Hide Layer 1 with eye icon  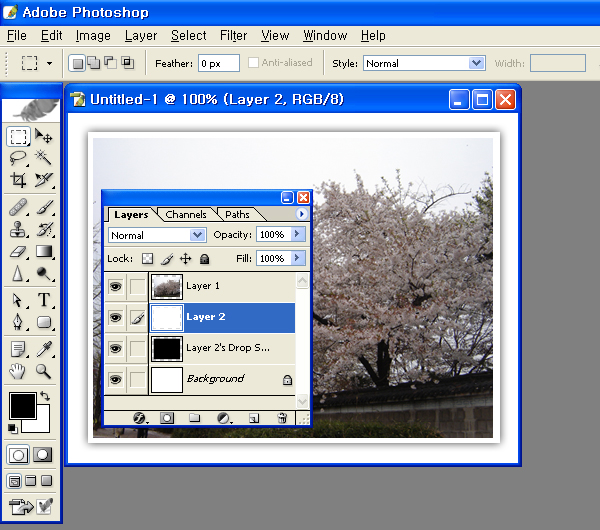pyautogui.click(x=115, y=286)
